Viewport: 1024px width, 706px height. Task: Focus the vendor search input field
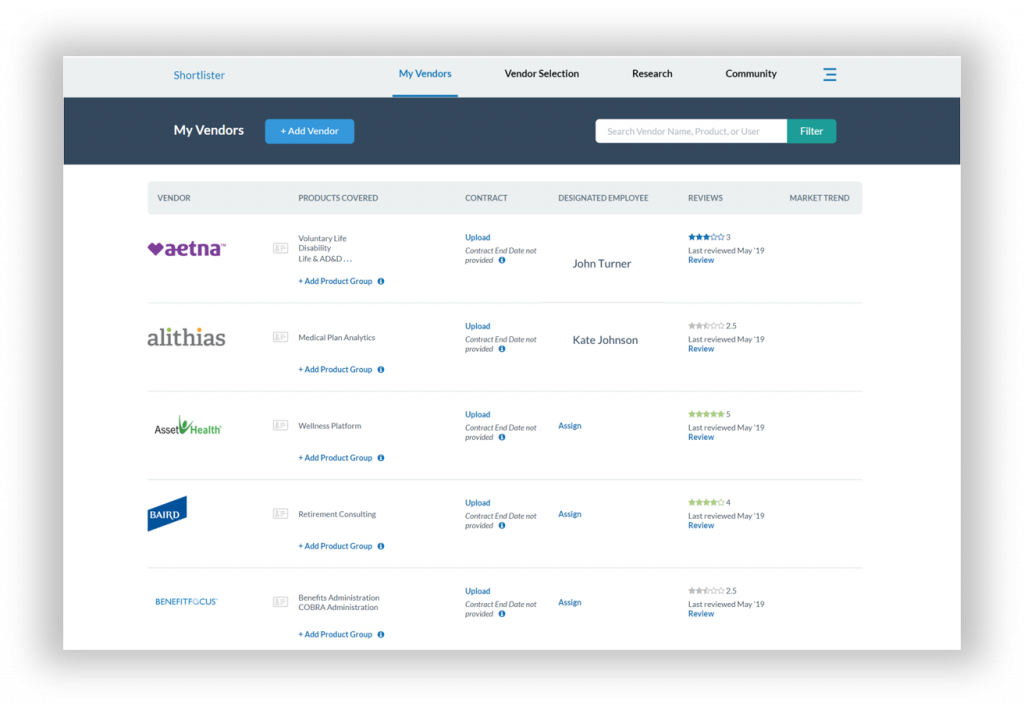pos(691,131)
